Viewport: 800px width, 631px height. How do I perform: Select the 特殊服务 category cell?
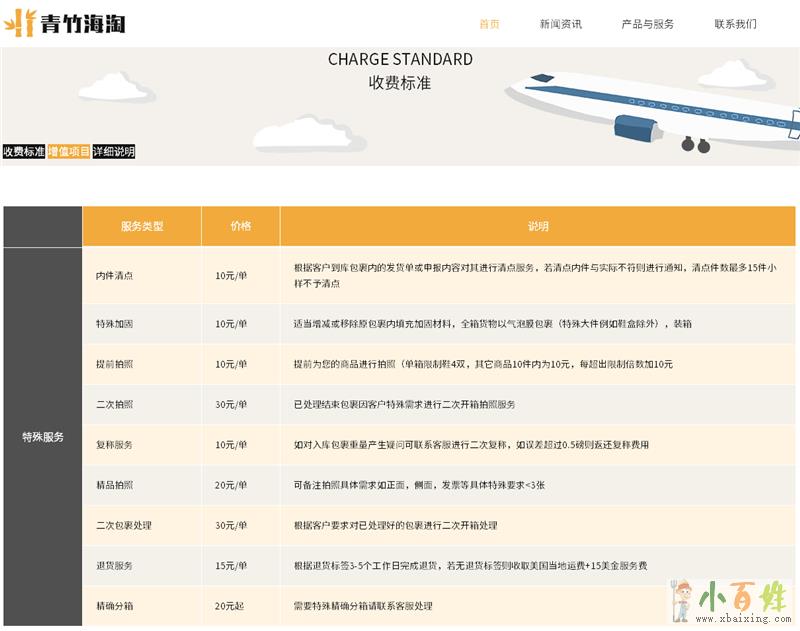coord(42,437)
